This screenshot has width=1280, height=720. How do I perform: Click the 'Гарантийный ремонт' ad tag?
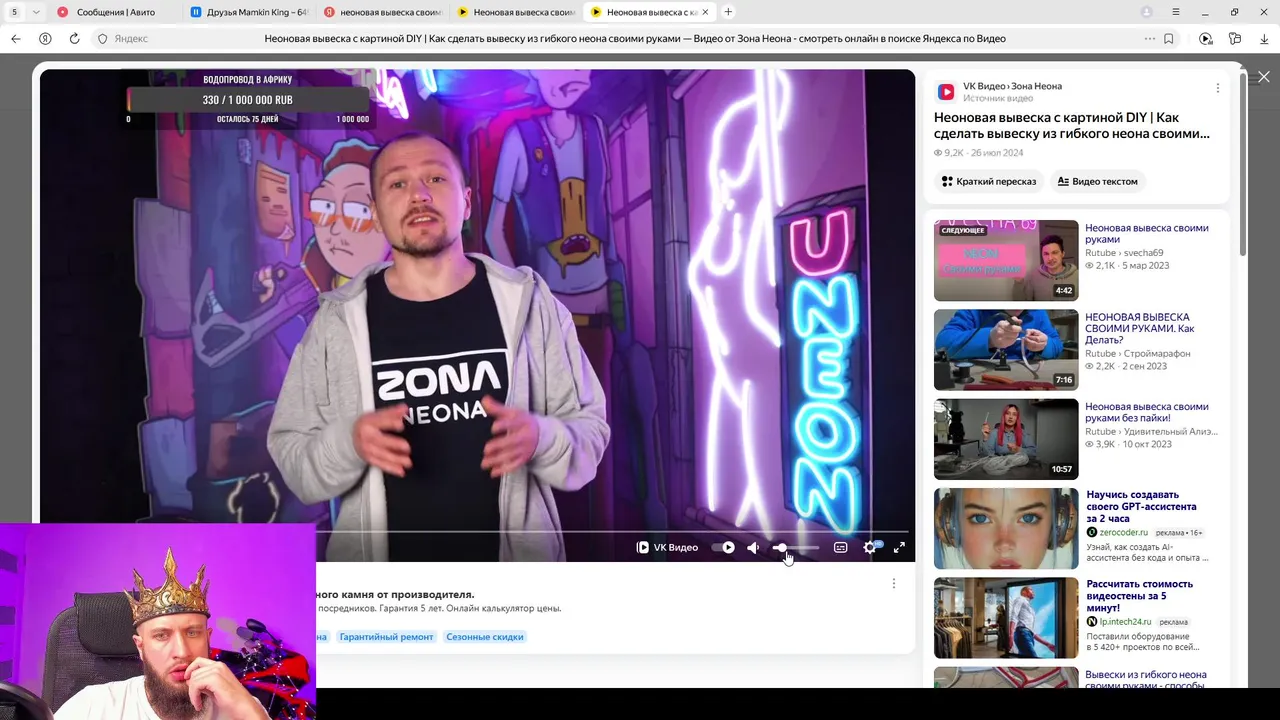[386, 637]
